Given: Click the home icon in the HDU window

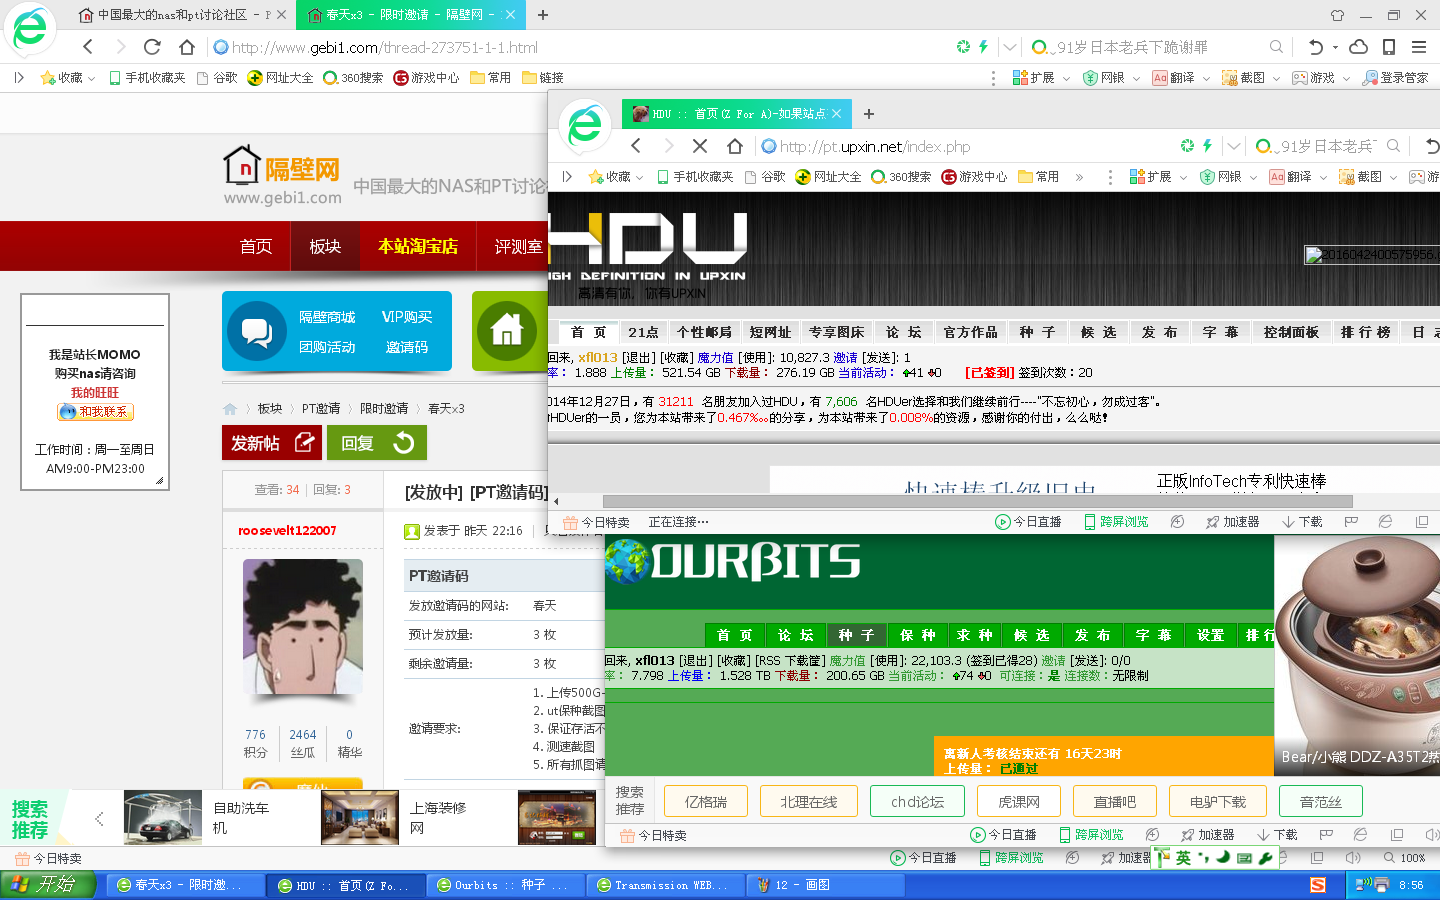Looking at the screenshot, I should click(734, 146).
